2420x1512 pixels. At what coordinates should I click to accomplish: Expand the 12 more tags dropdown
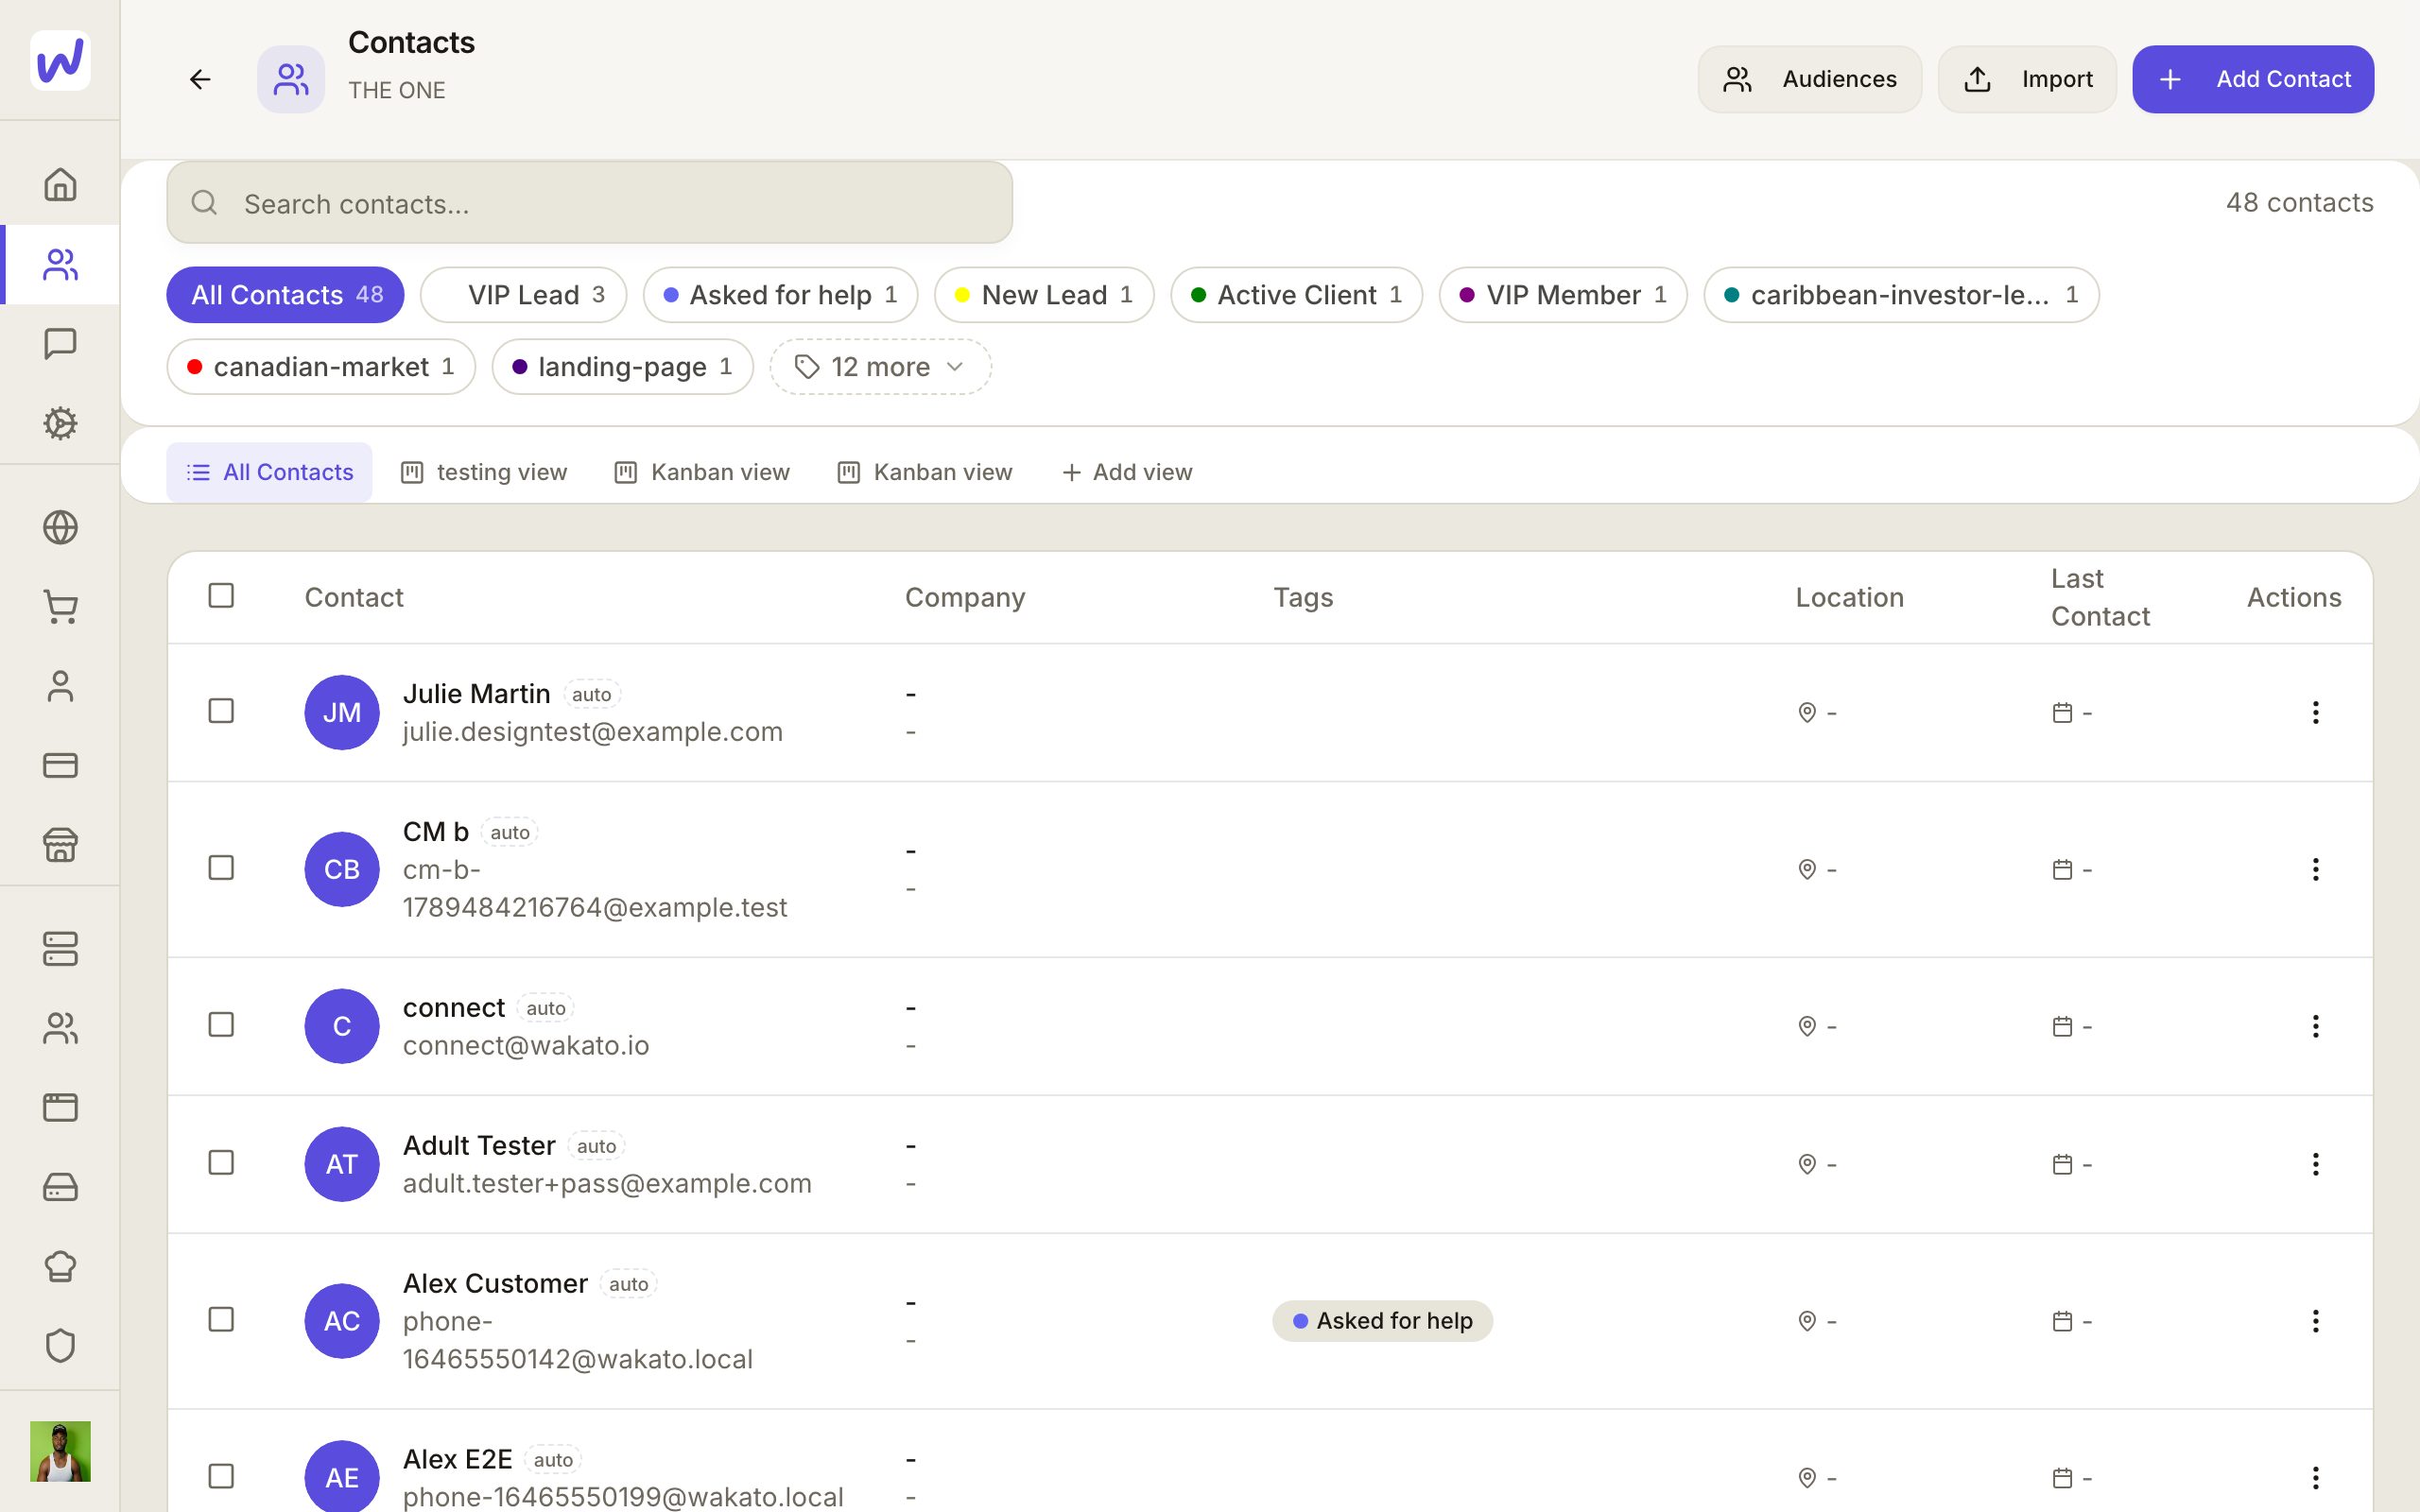tap(880, 367)
